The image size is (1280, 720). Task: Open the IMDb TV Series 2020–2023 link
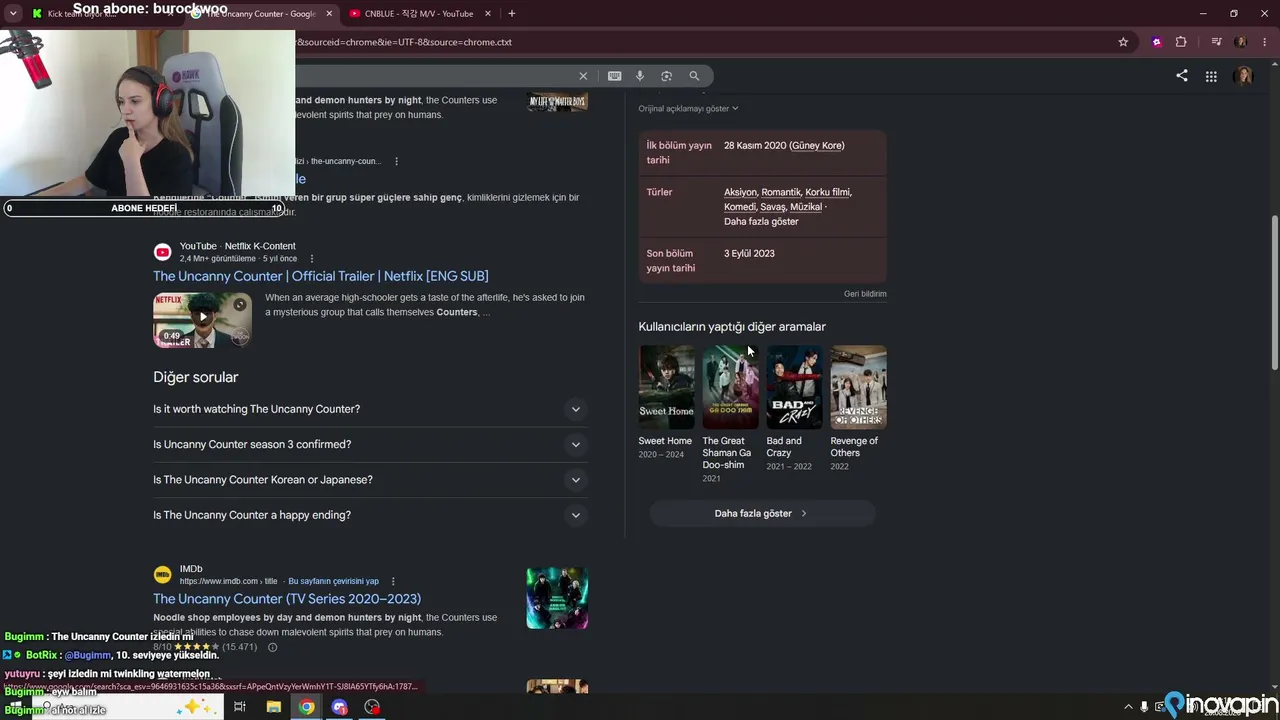coord(287,599)
